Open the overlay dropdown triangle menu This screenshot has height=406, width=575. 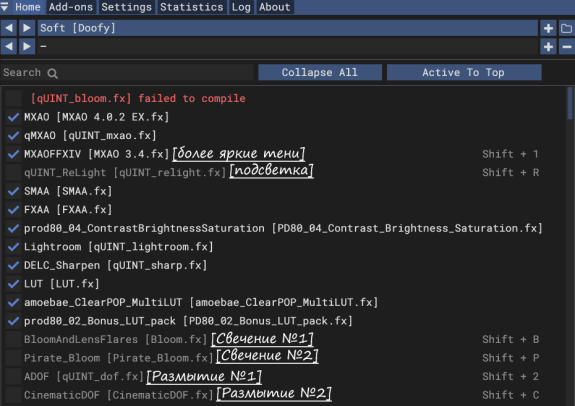pyautogui.click(x=5, y=7)
